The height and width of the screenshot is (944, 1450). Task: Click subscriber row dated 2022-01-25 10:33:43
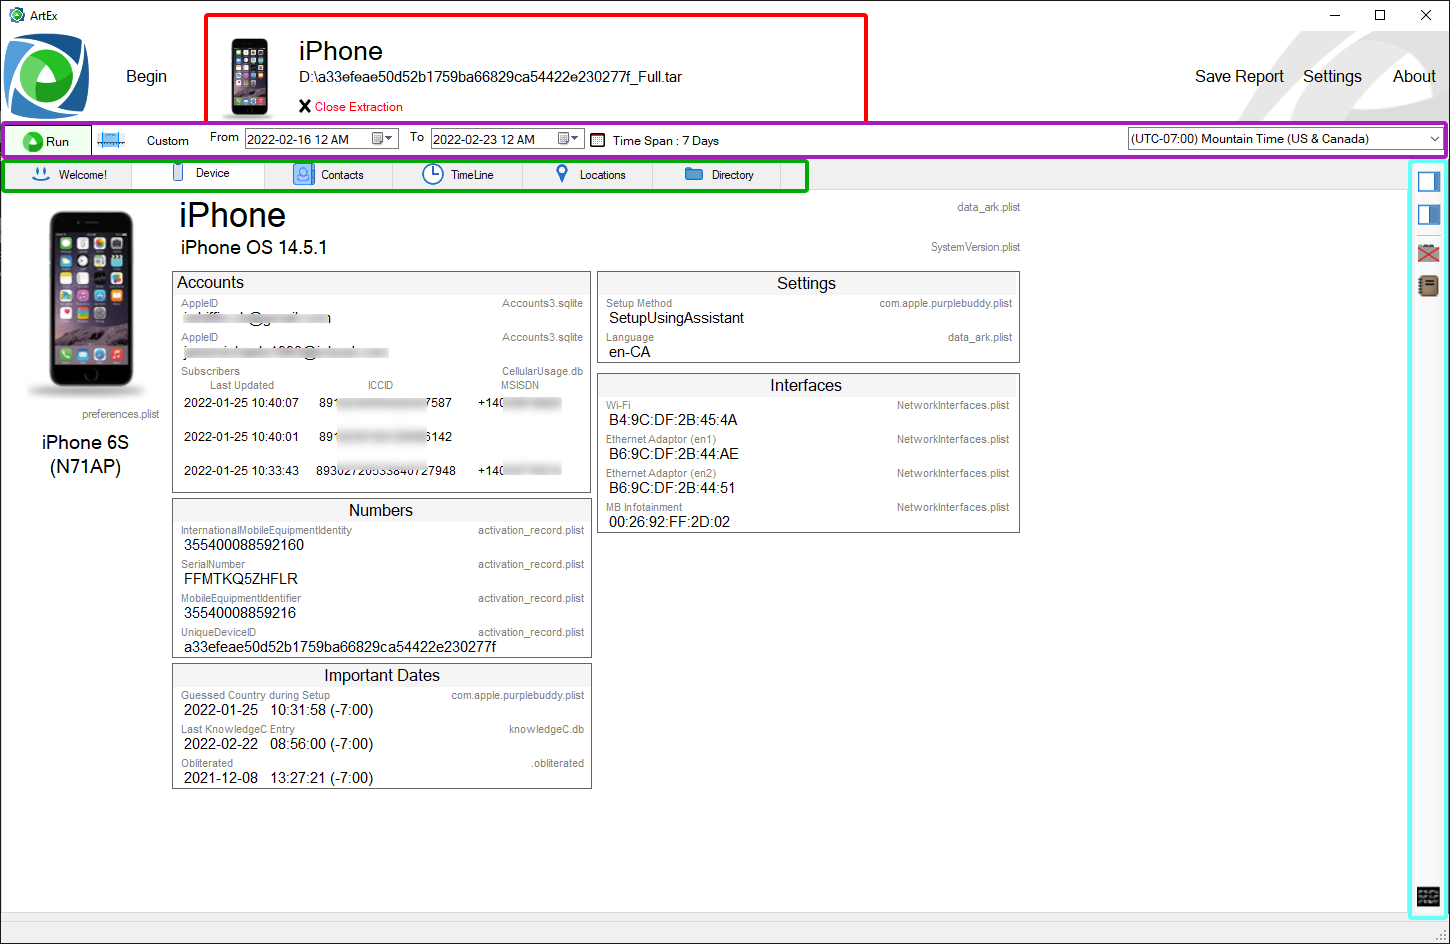click(372, 471)
